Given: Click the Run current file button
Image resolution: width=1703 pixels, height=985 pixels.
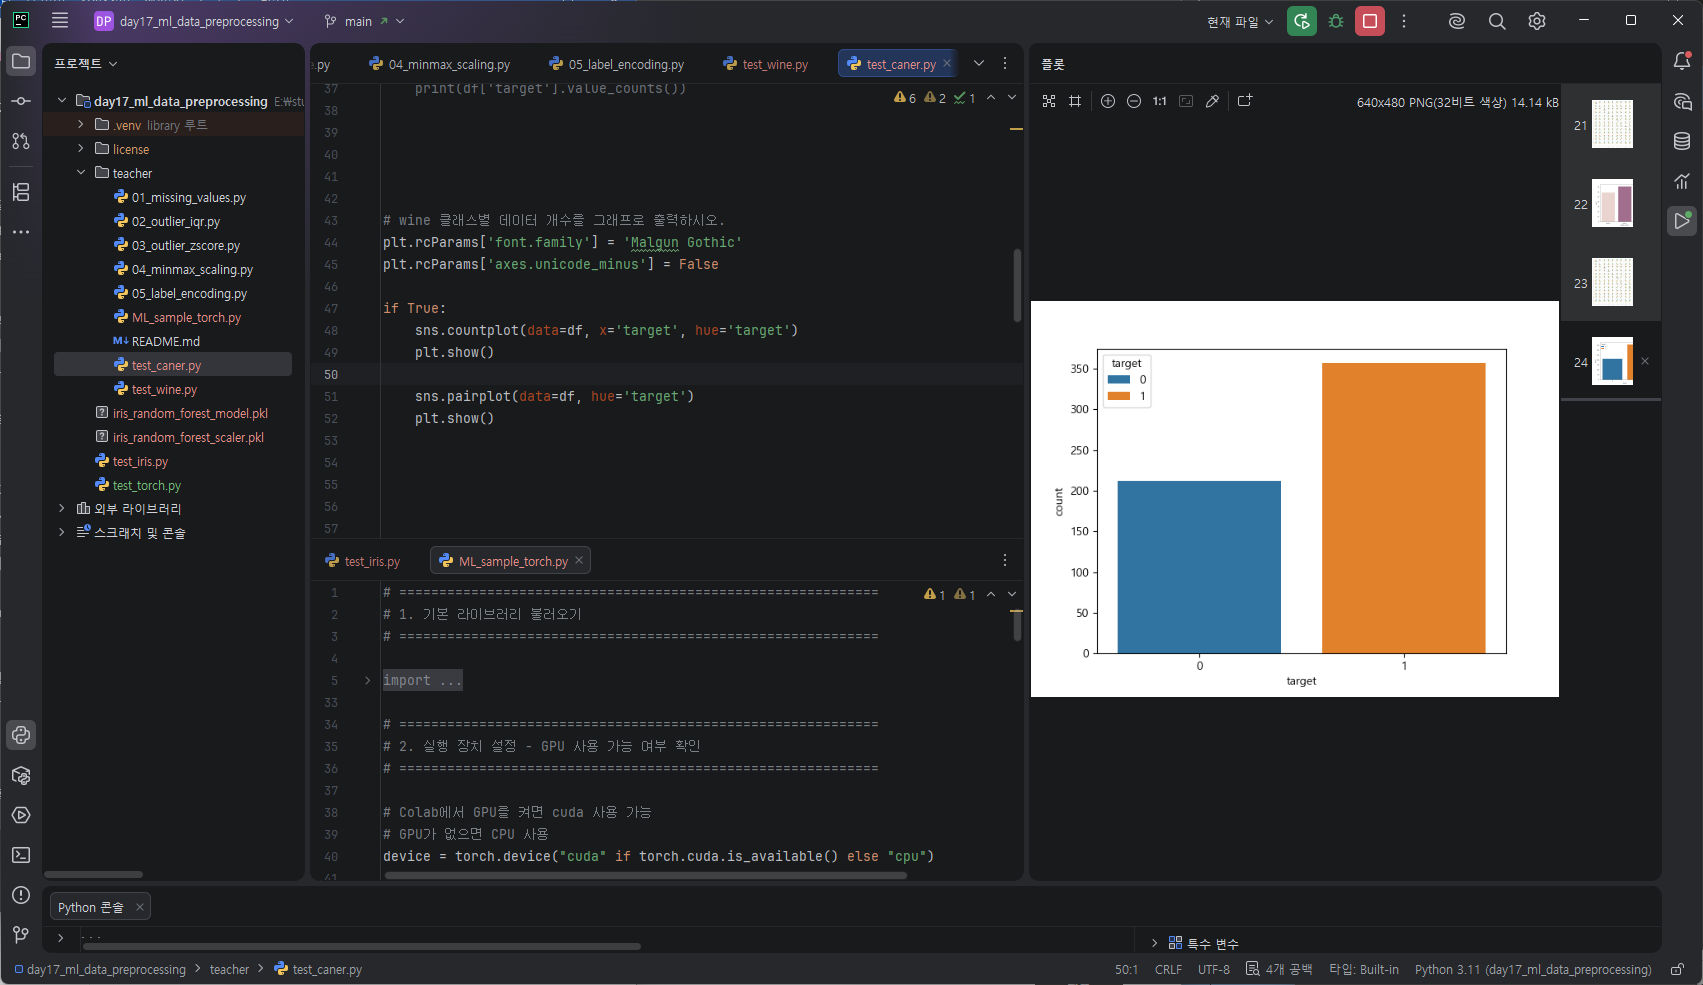Looking at the screenshot, I should (x=1301, y=21).
